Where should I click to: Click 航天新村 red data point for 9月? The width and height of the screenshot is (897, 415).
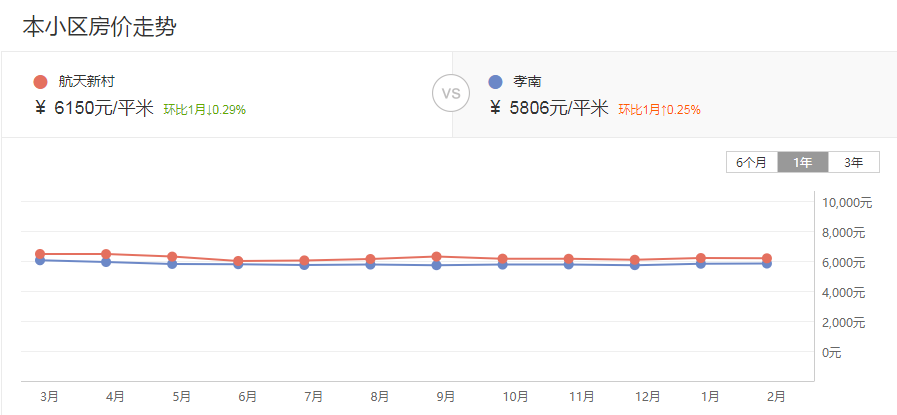tap(436, 257)
